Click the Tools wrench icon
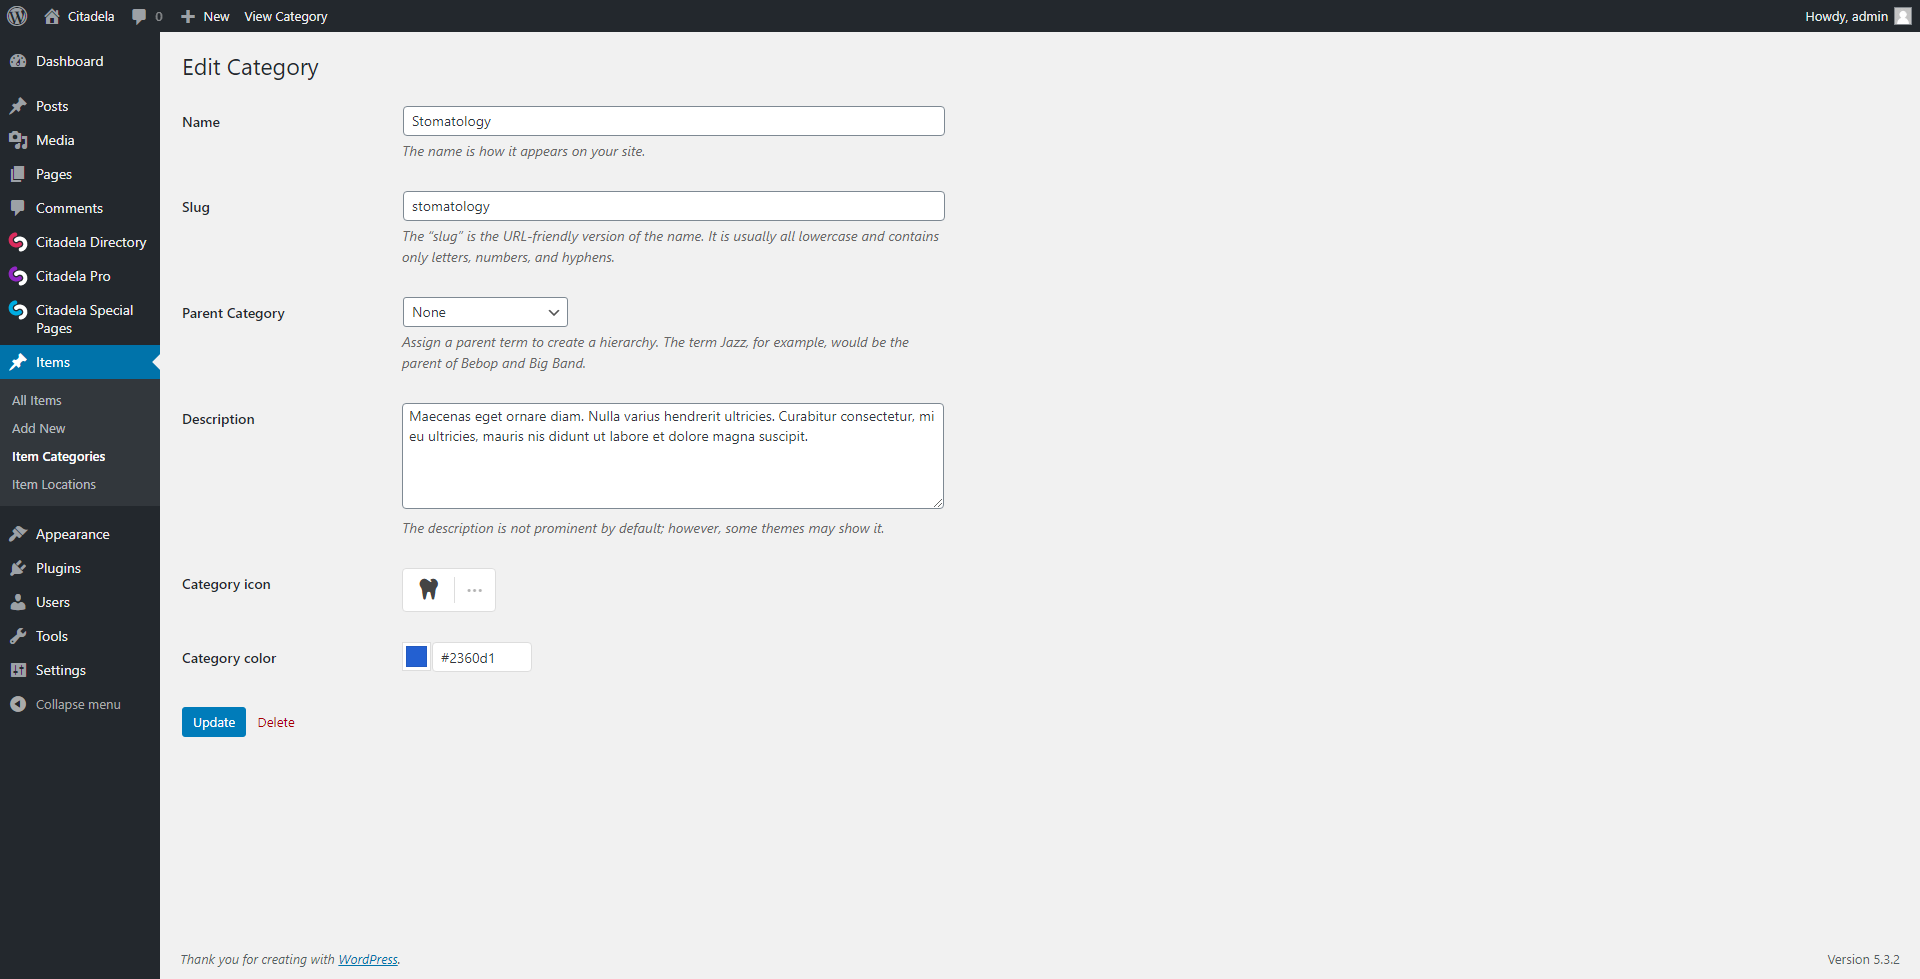The width and height of the screenshot is (1920, 979). click(18, 636)
